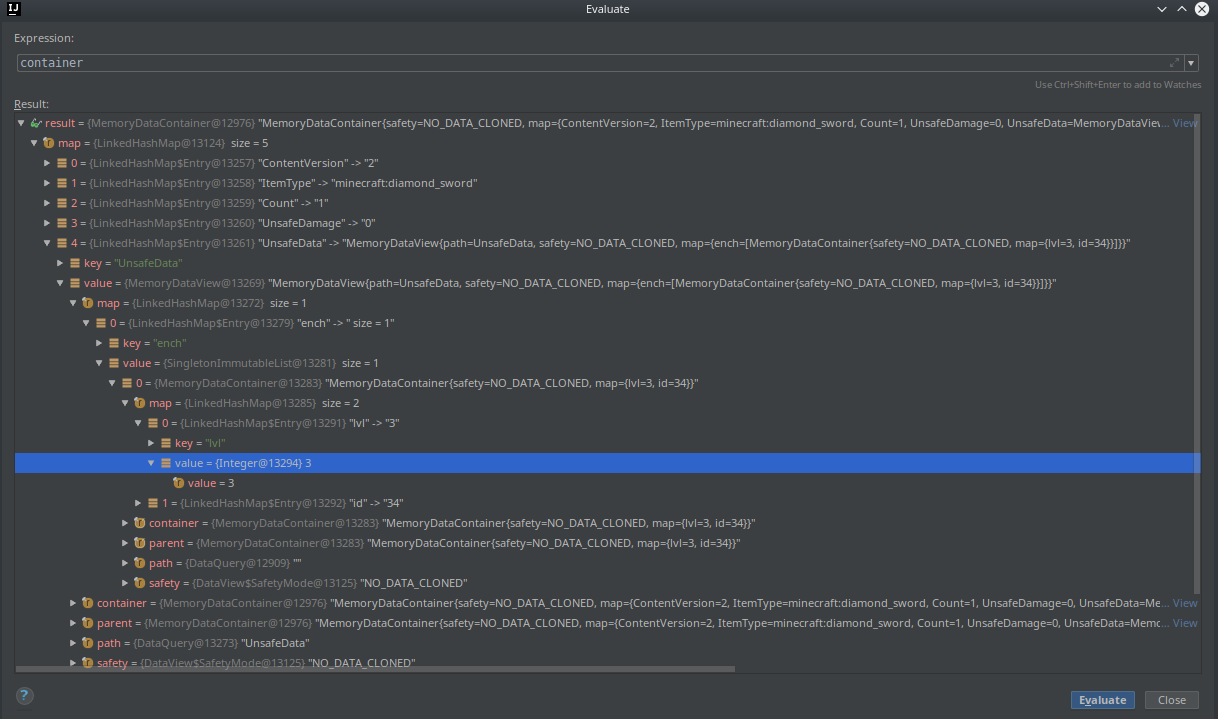Click the help question mark icon at bottom left

[24, 695]
